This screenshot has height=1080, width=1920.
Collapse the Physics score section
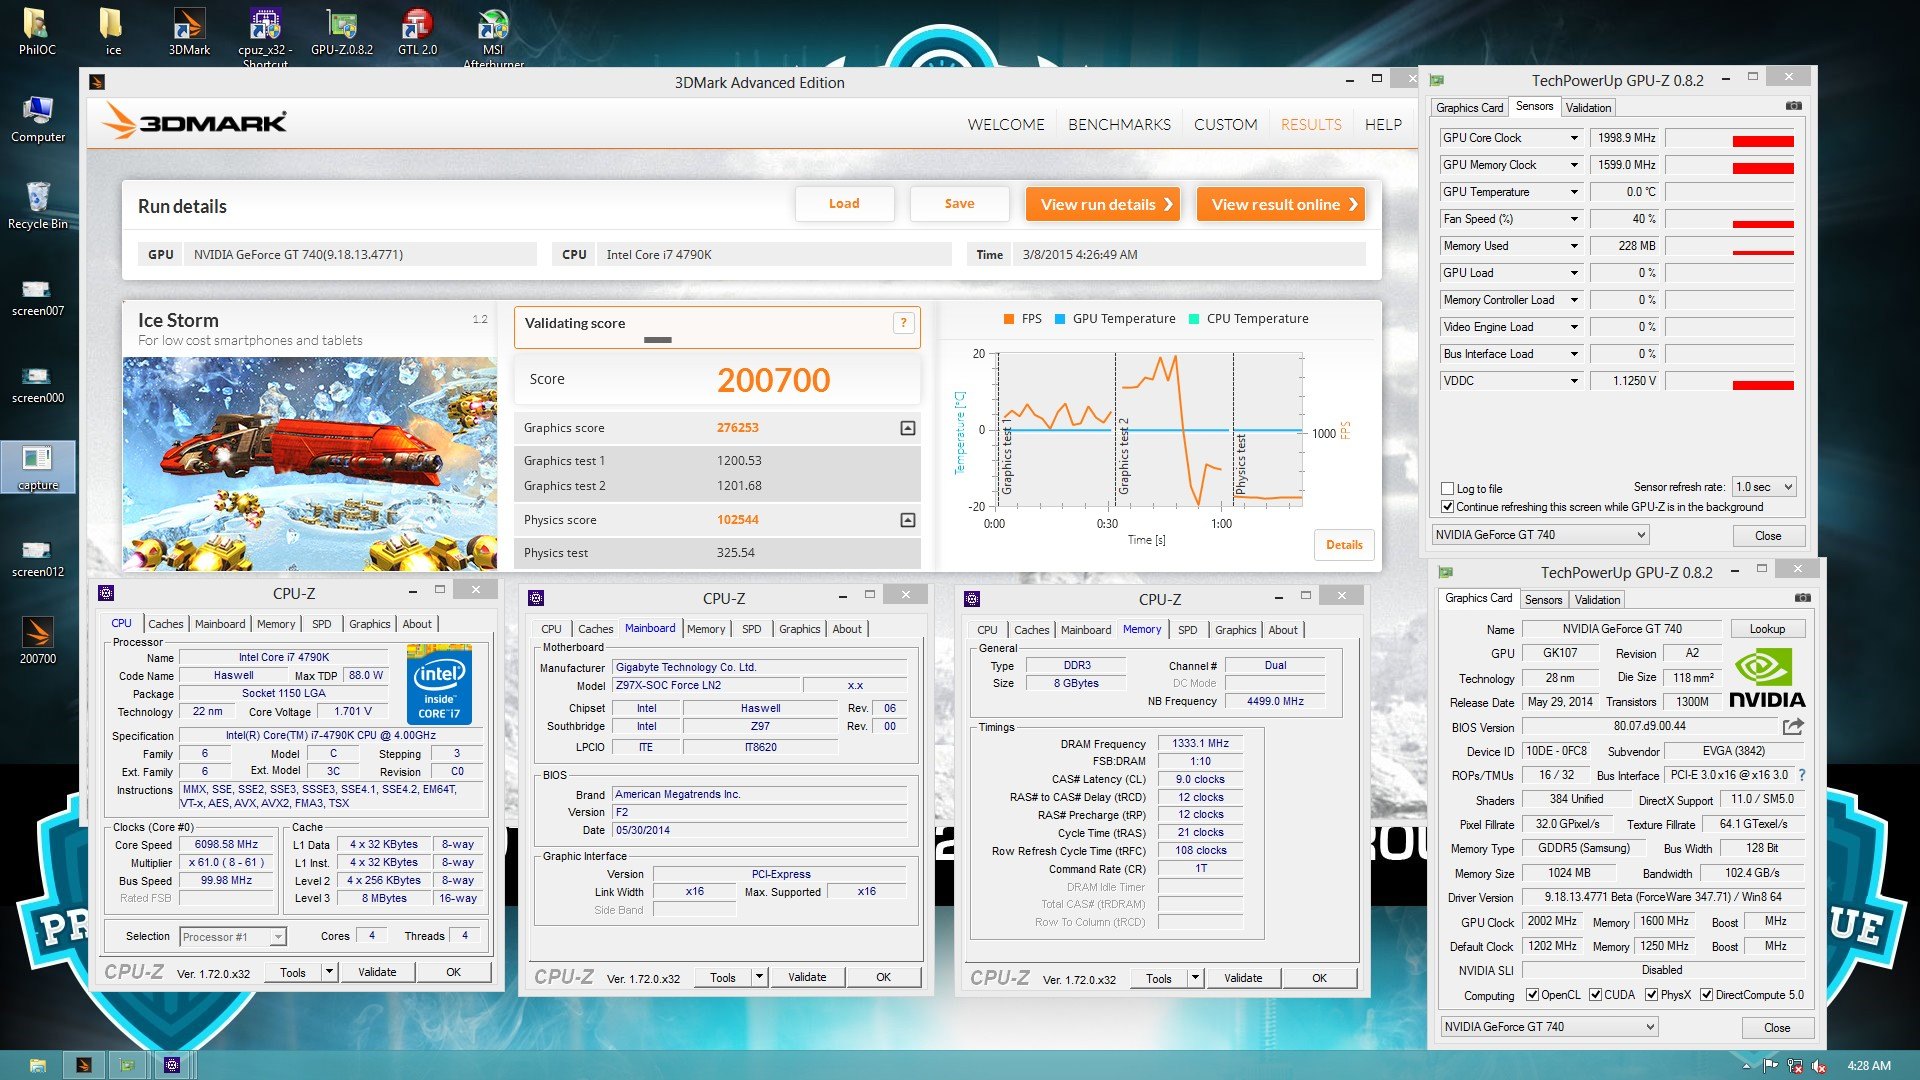click(x=907, y=520)
